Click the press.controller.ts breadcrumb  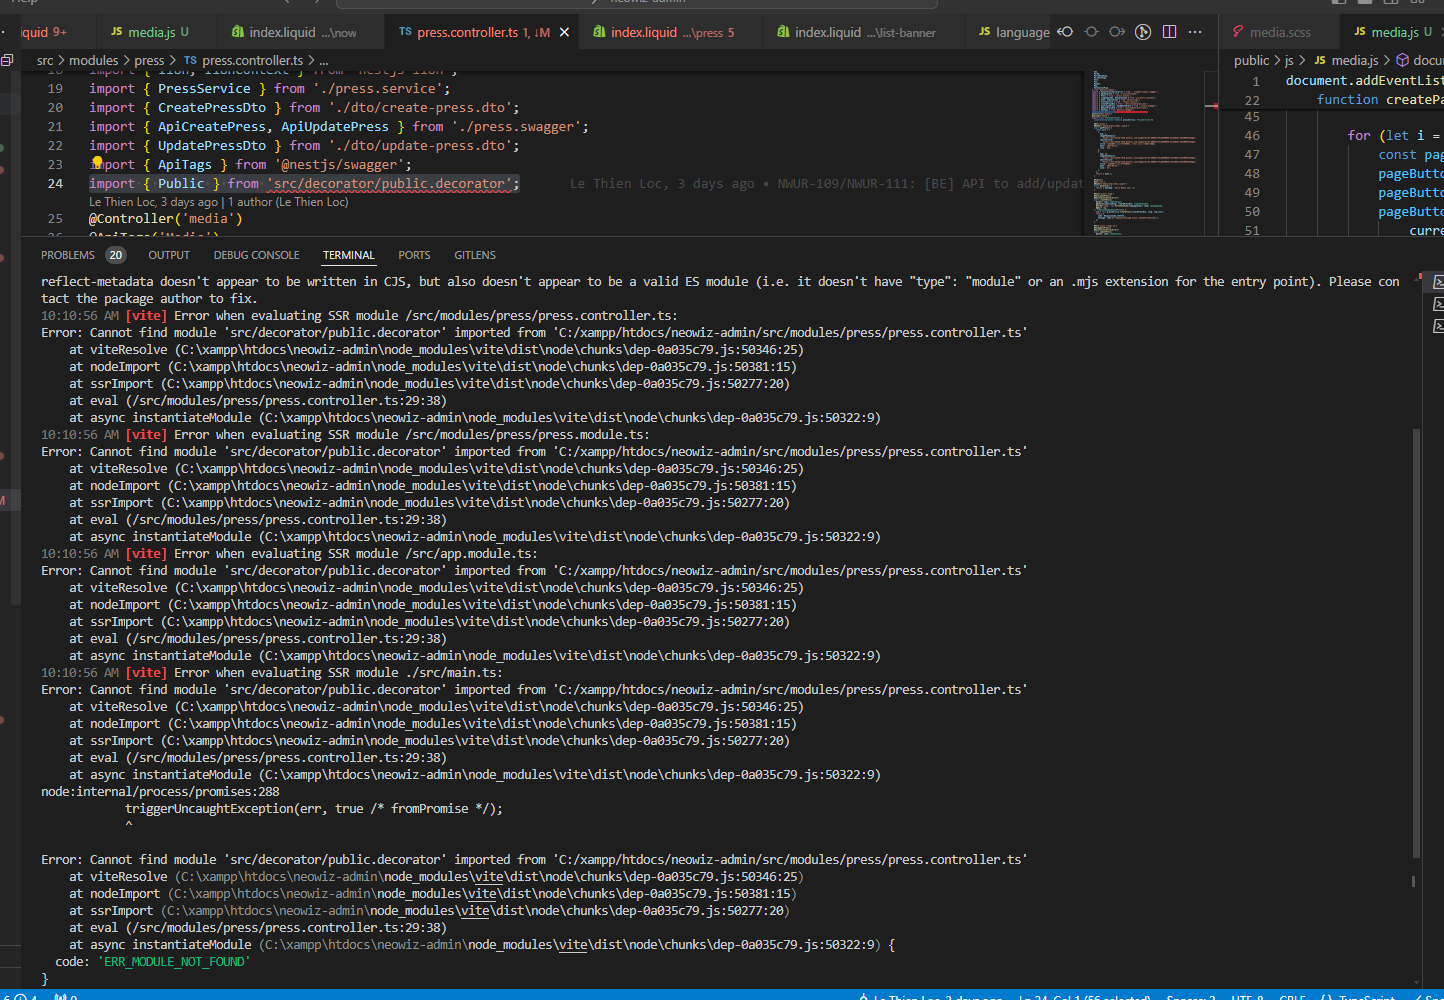point(243,60)
